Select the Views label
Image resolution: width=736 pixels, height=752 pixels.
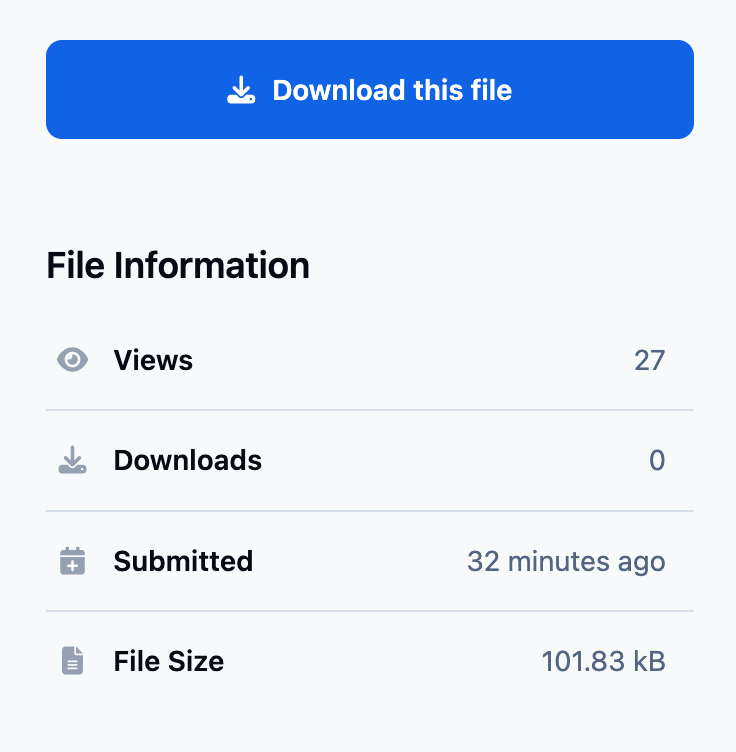(x=153, y=360)
